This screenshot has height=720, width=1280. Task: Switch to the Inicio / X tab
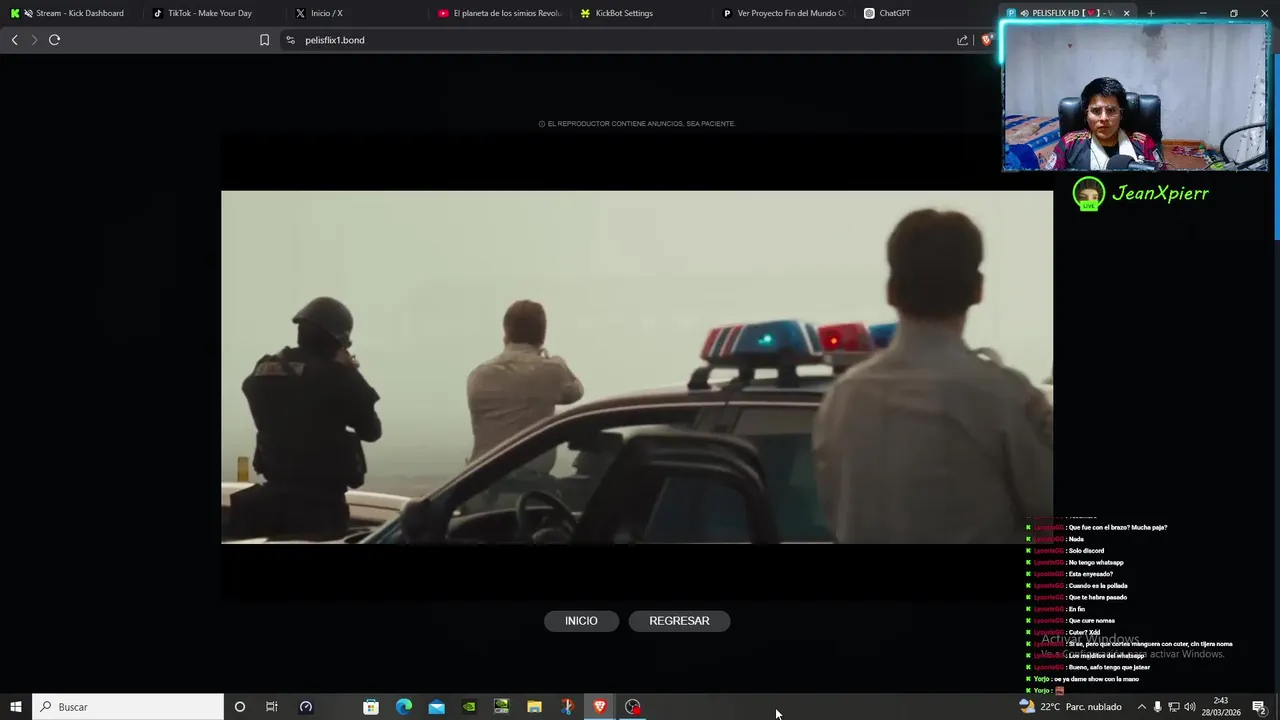354,13
